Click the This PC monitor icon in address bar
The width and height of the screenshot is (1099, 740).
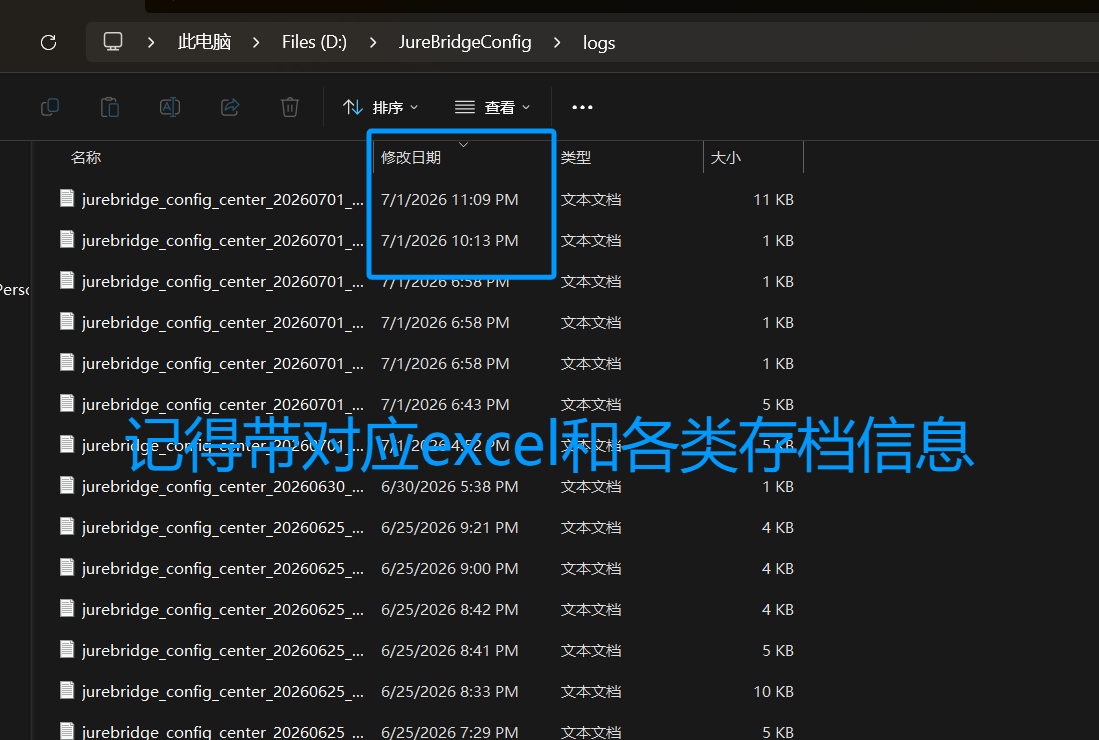pos(113,42)
